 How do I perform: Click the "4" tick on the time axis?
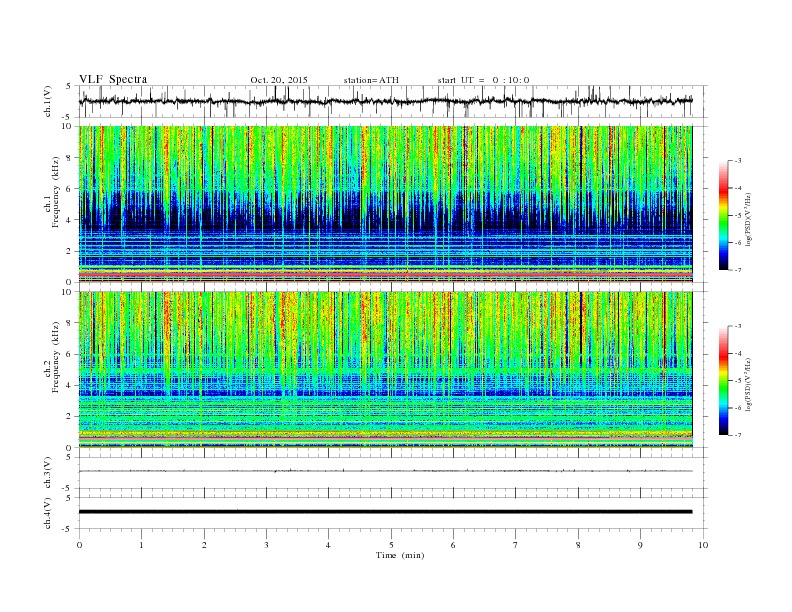coord(329,545)
